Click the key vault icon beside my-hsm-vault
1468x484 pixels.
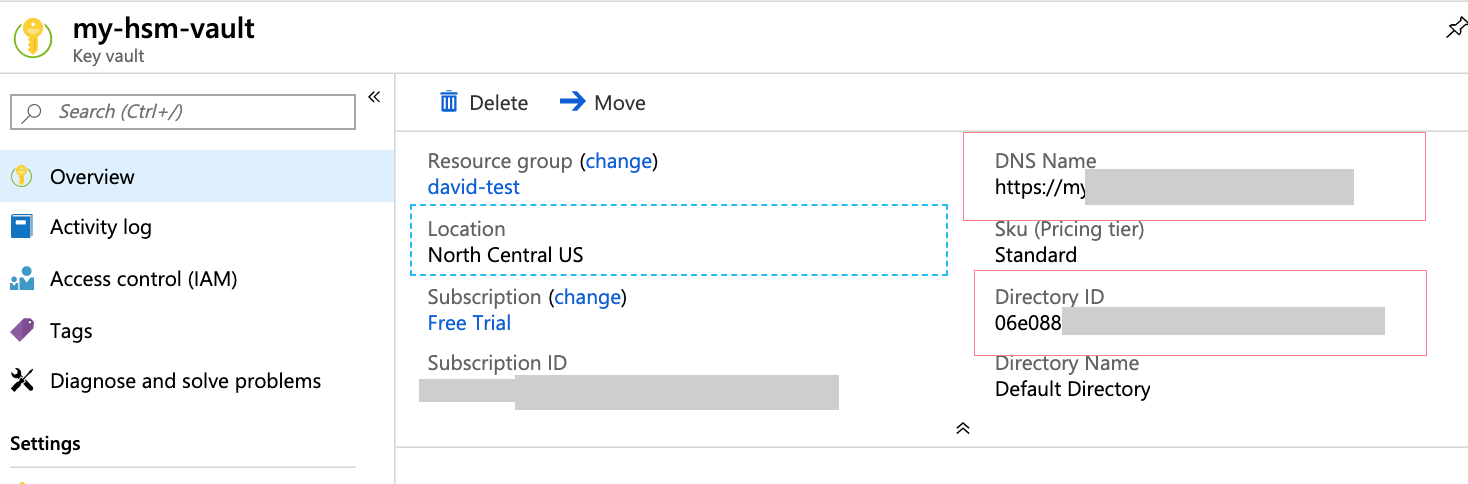pyautogui.click(x=32, y=36)
